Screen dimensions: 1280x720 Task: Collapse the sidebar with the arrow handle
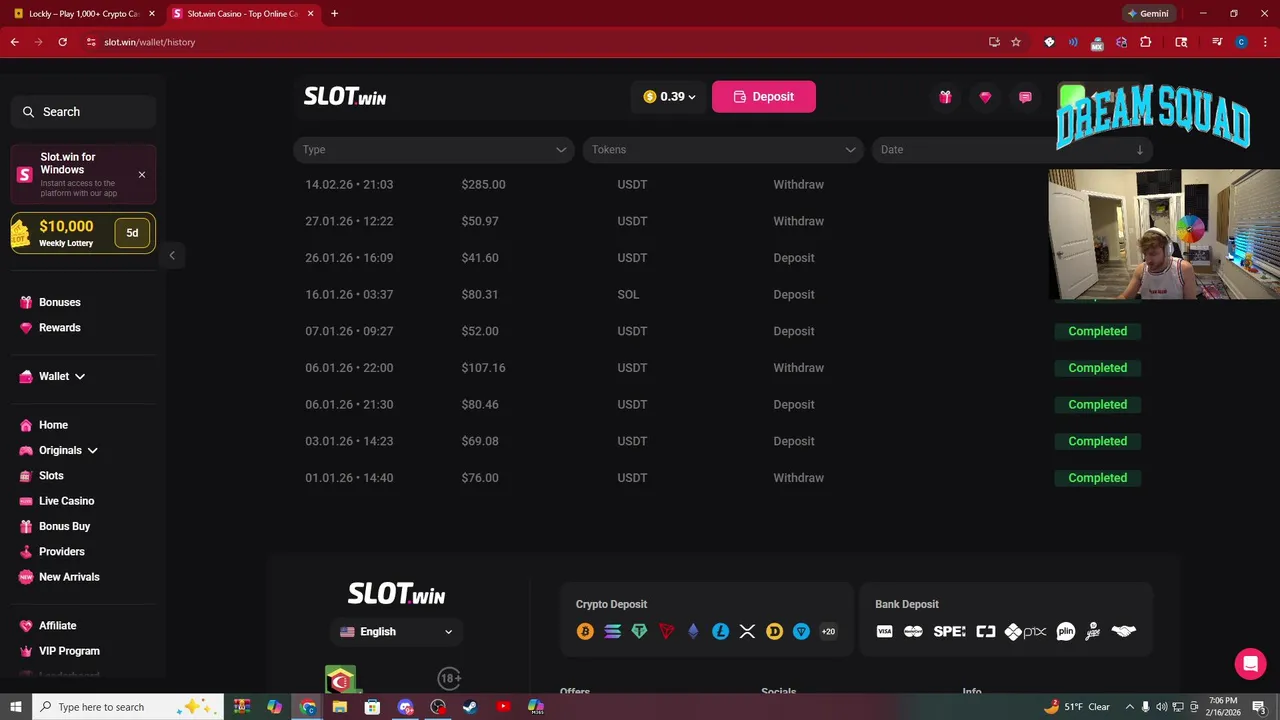(172, 256)
